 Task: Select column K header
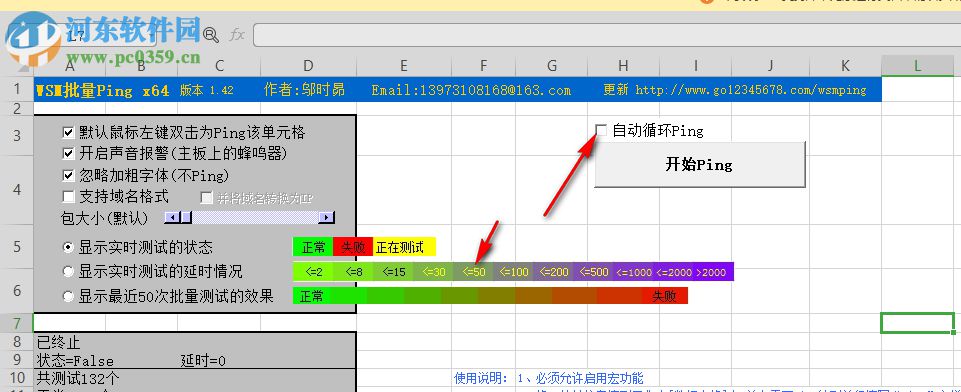click(x=845, y=65)
